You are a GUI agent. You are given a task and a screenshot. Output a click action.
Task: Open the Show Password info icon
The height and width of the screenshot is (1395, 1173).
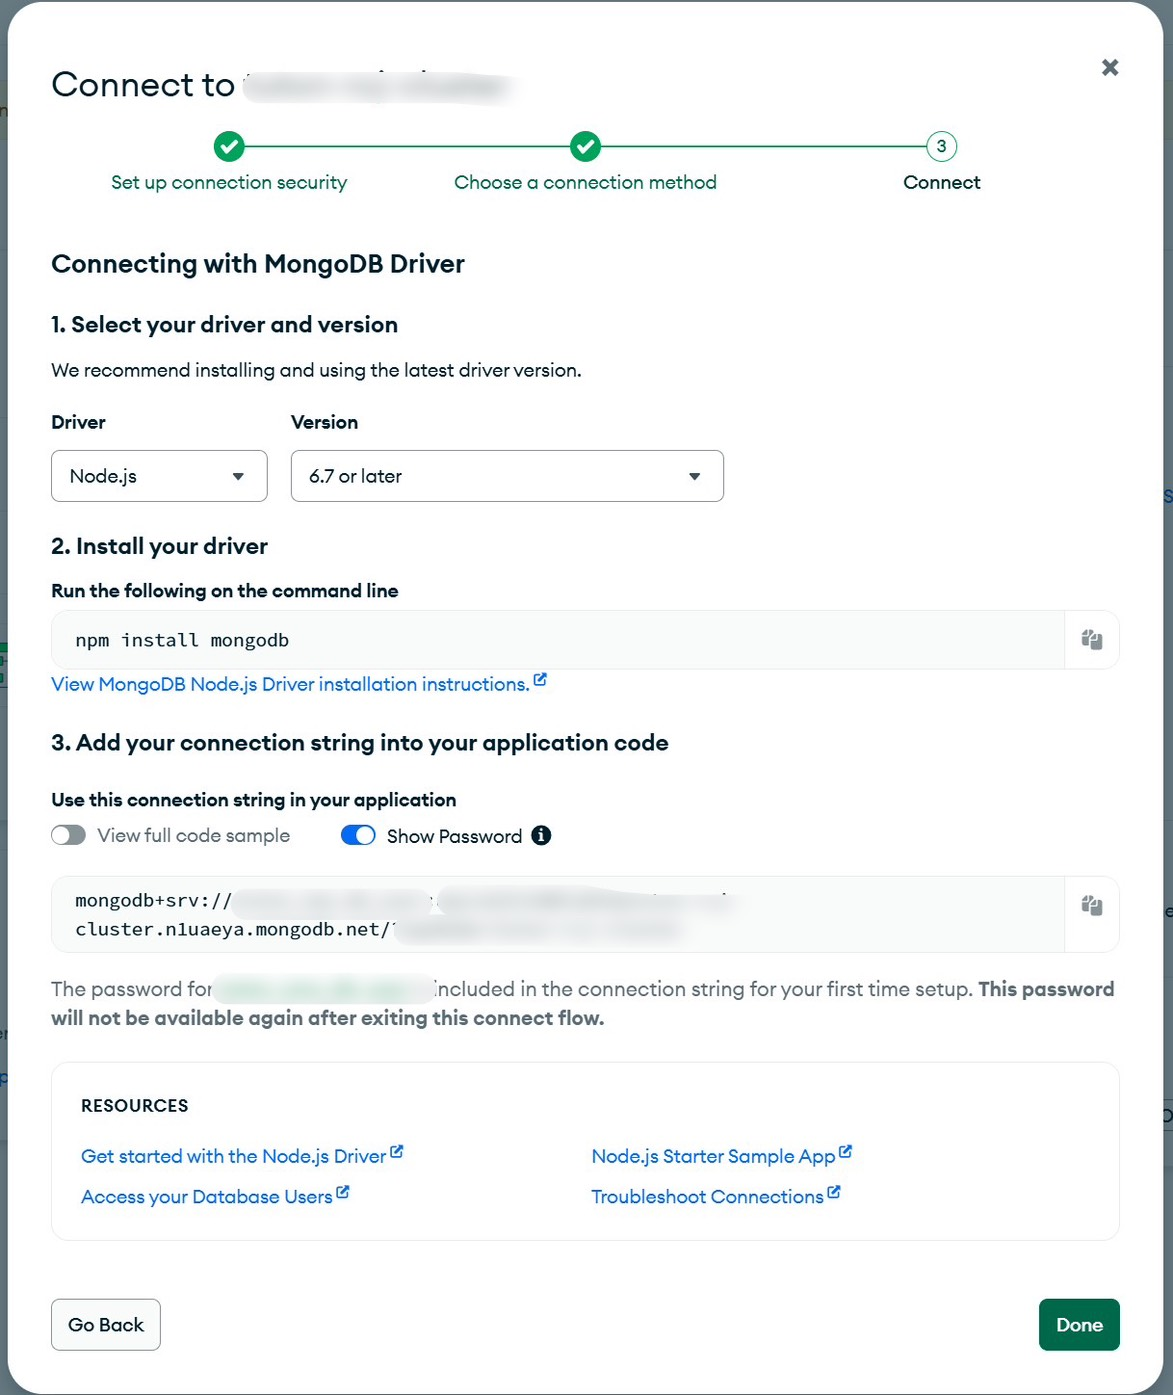(x=541, y=836)
